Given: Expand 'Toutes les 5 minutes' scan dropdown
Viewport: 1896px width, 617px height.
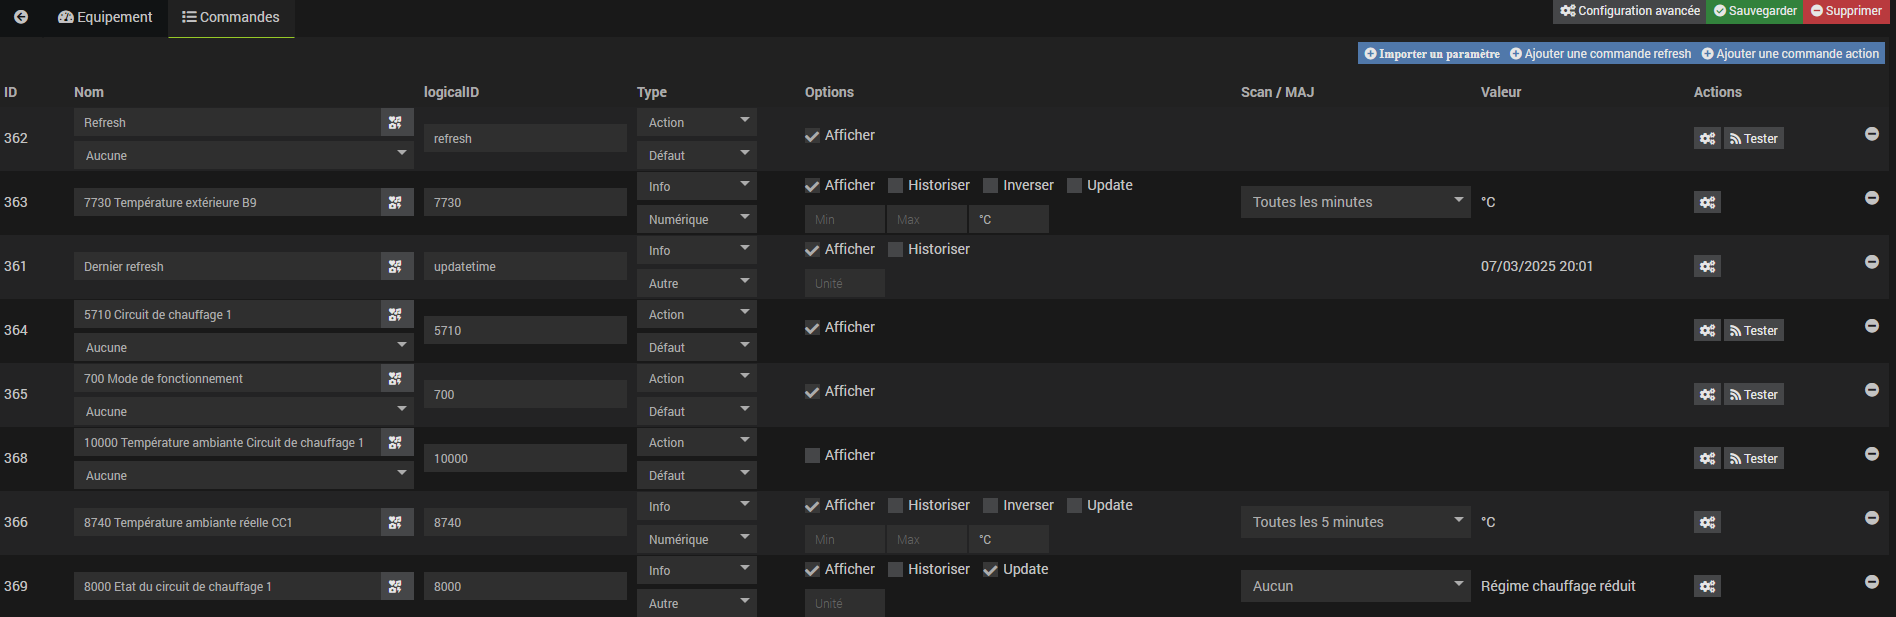Looking at the screenshot, I should point(1354,522).
